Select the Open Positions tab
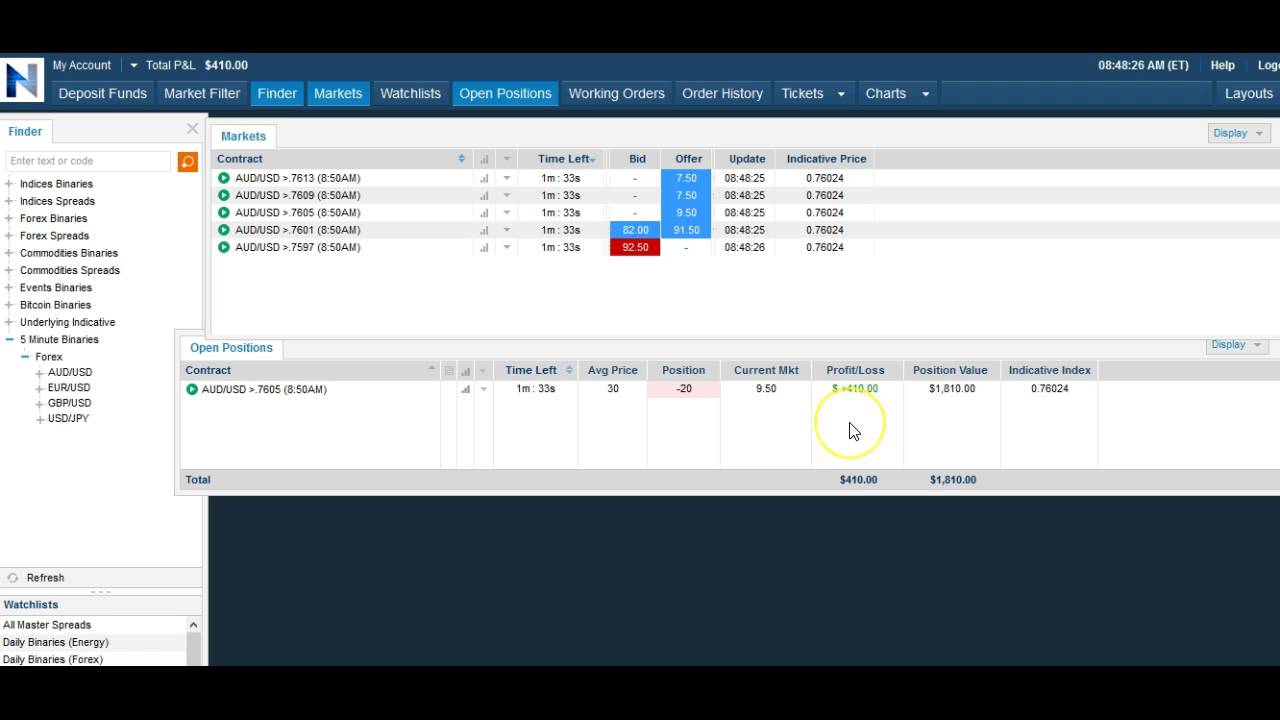Viewport: 1280px width, 720px height. (231, 348)
